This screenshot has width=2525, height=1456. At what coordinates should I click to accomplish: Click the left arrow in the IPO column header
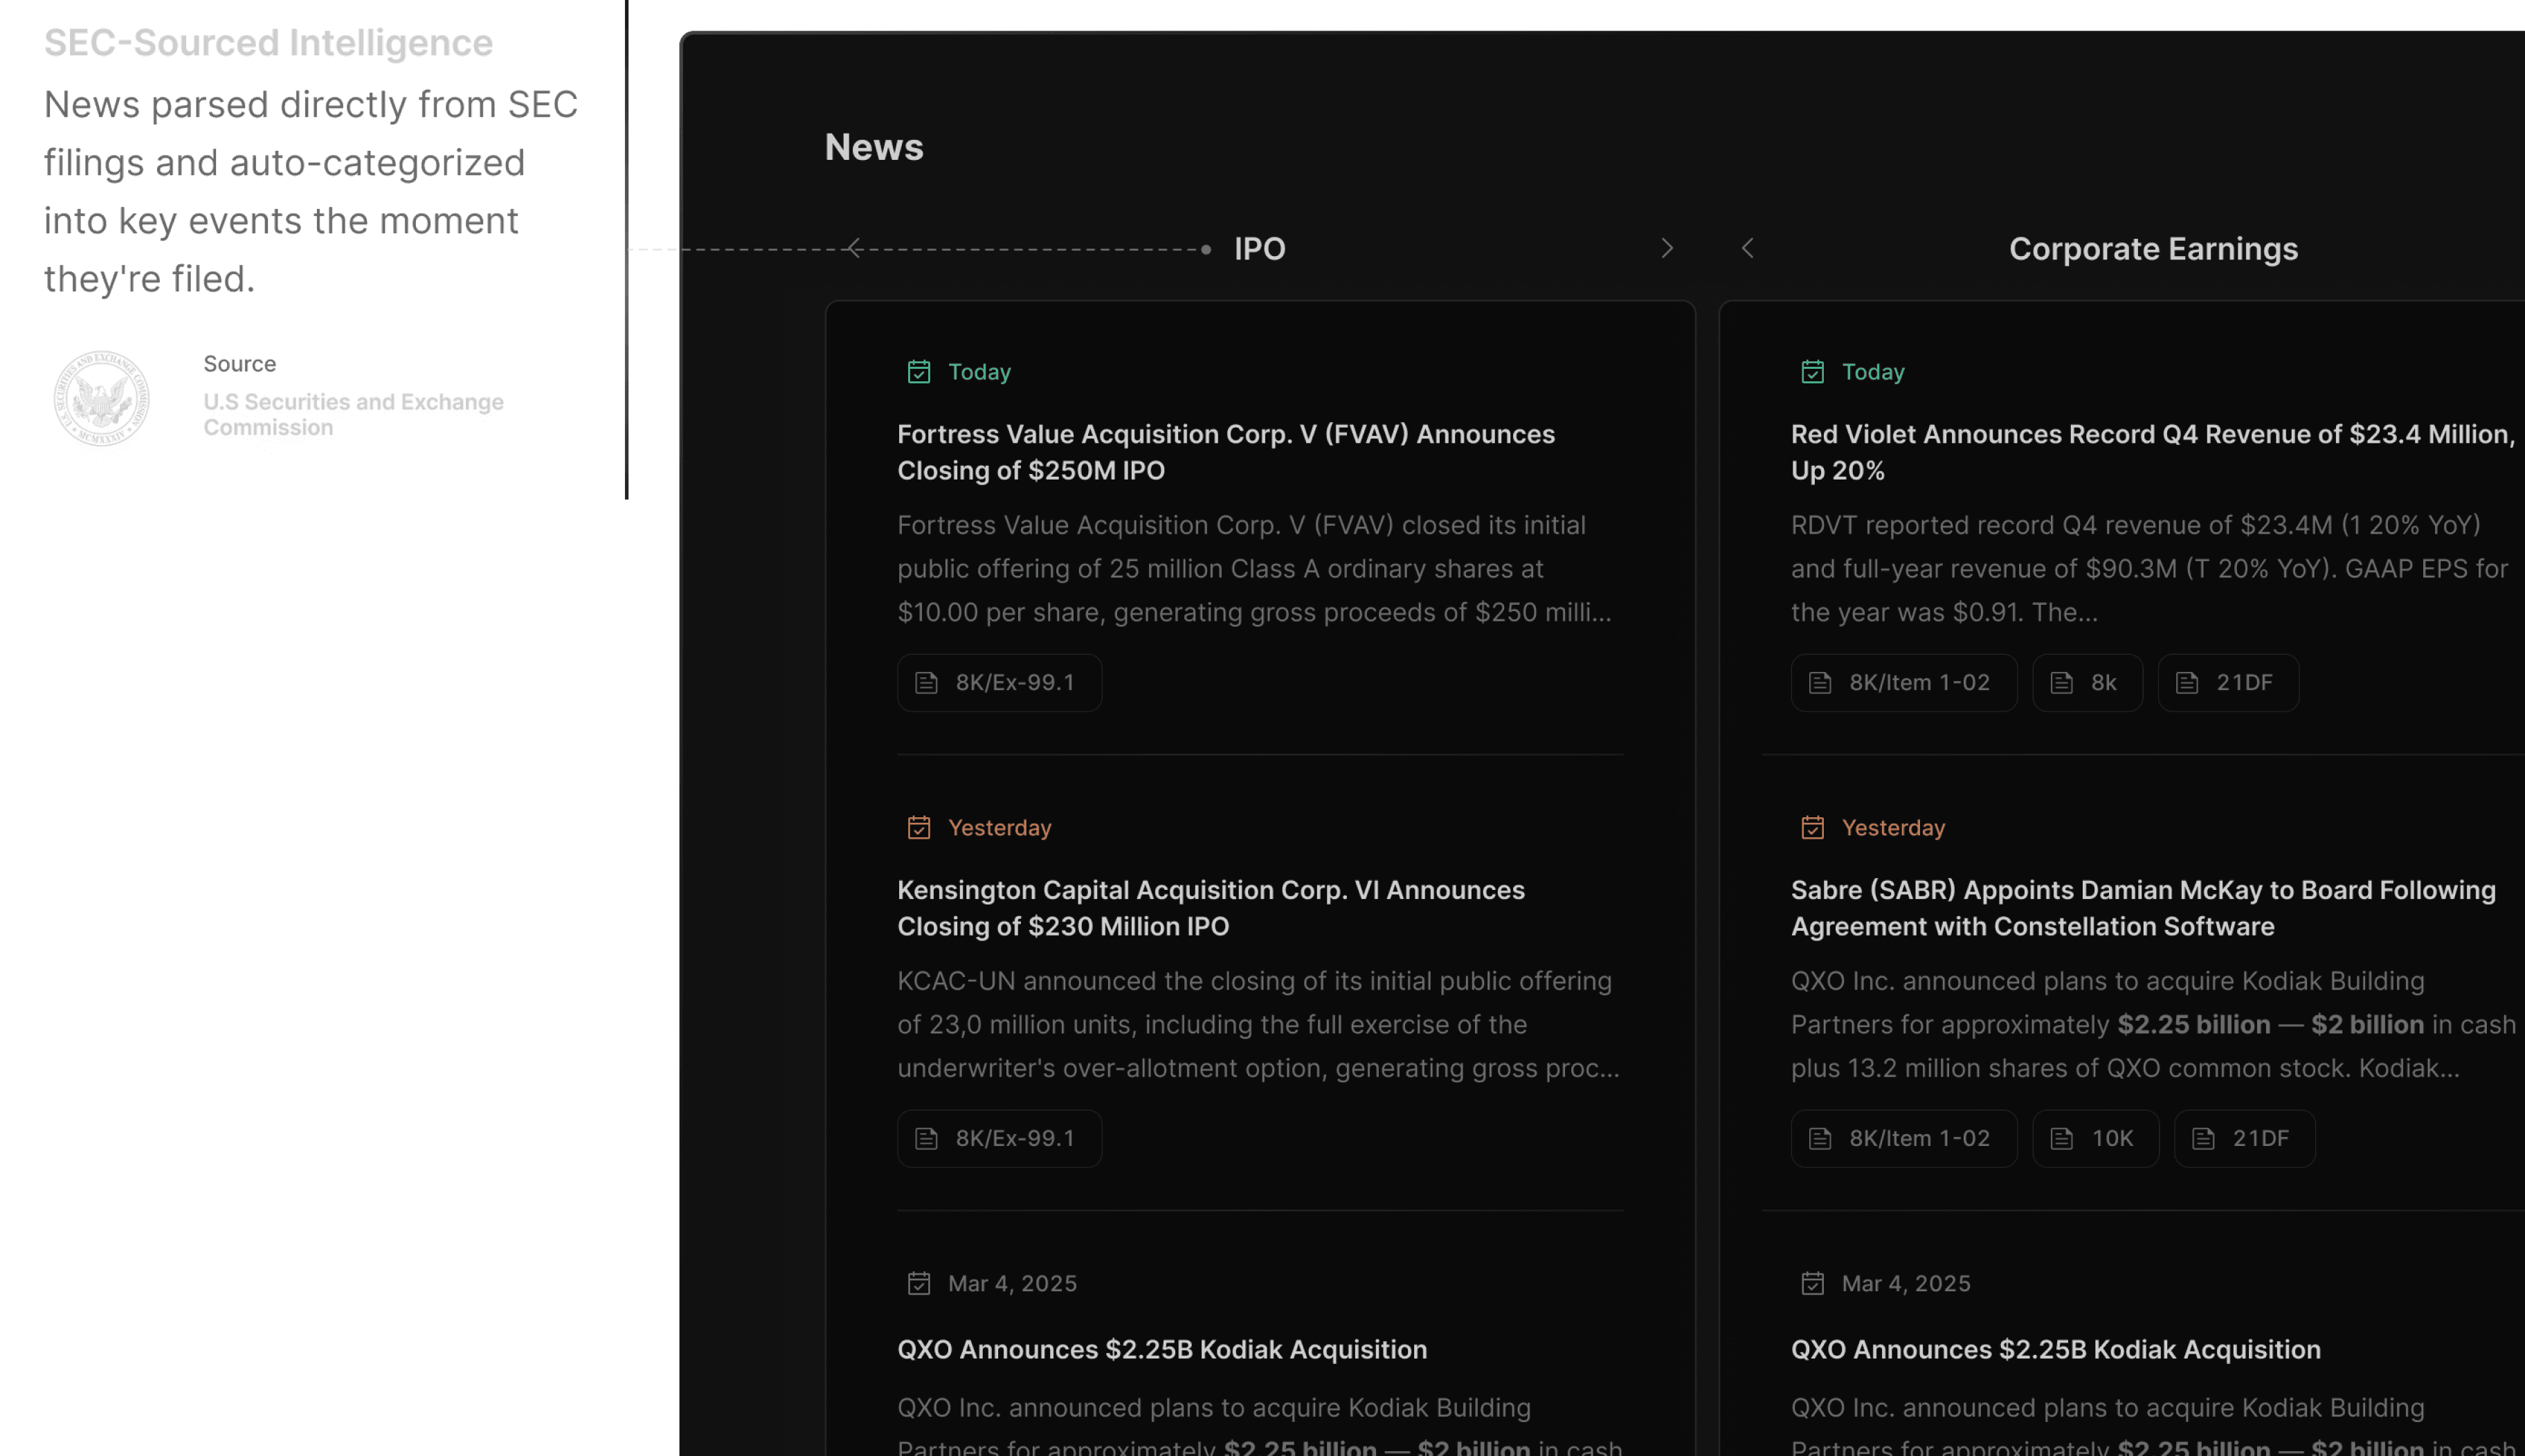point(854,248)
